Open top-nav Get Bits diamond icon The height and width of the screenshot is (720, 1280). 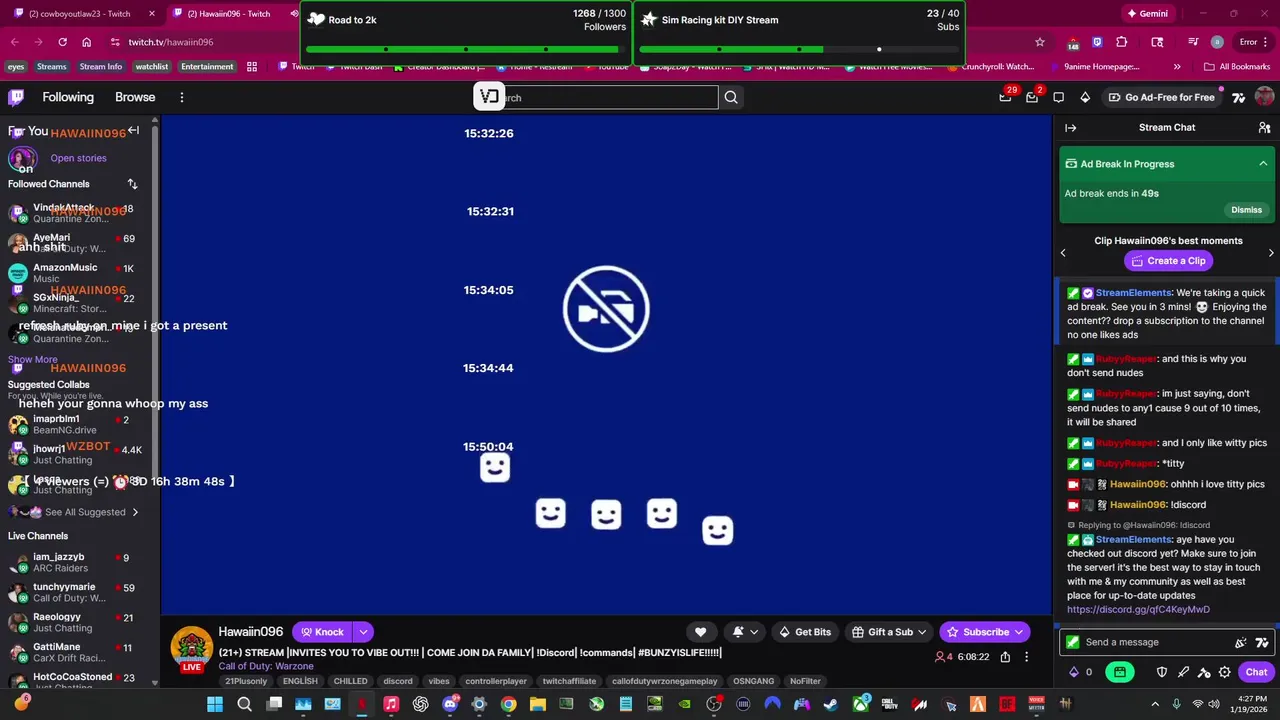[1085, 97]
